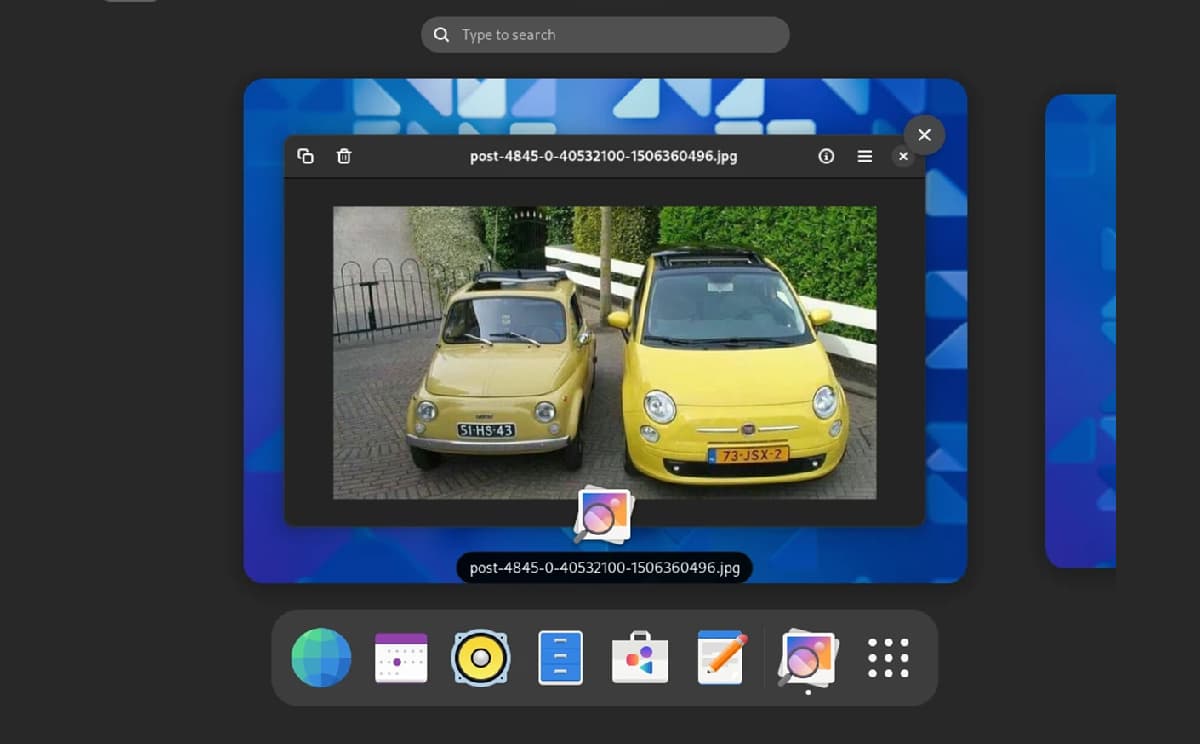
Task: Click the small close button in viewer header
Action: 903,156
